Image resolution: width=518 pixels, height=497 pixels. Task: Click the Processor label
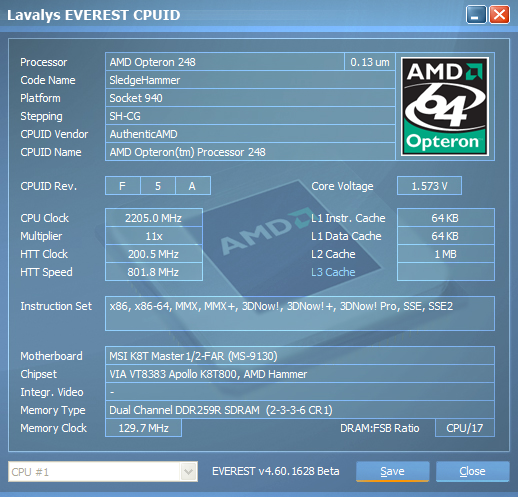click(44, 62)
